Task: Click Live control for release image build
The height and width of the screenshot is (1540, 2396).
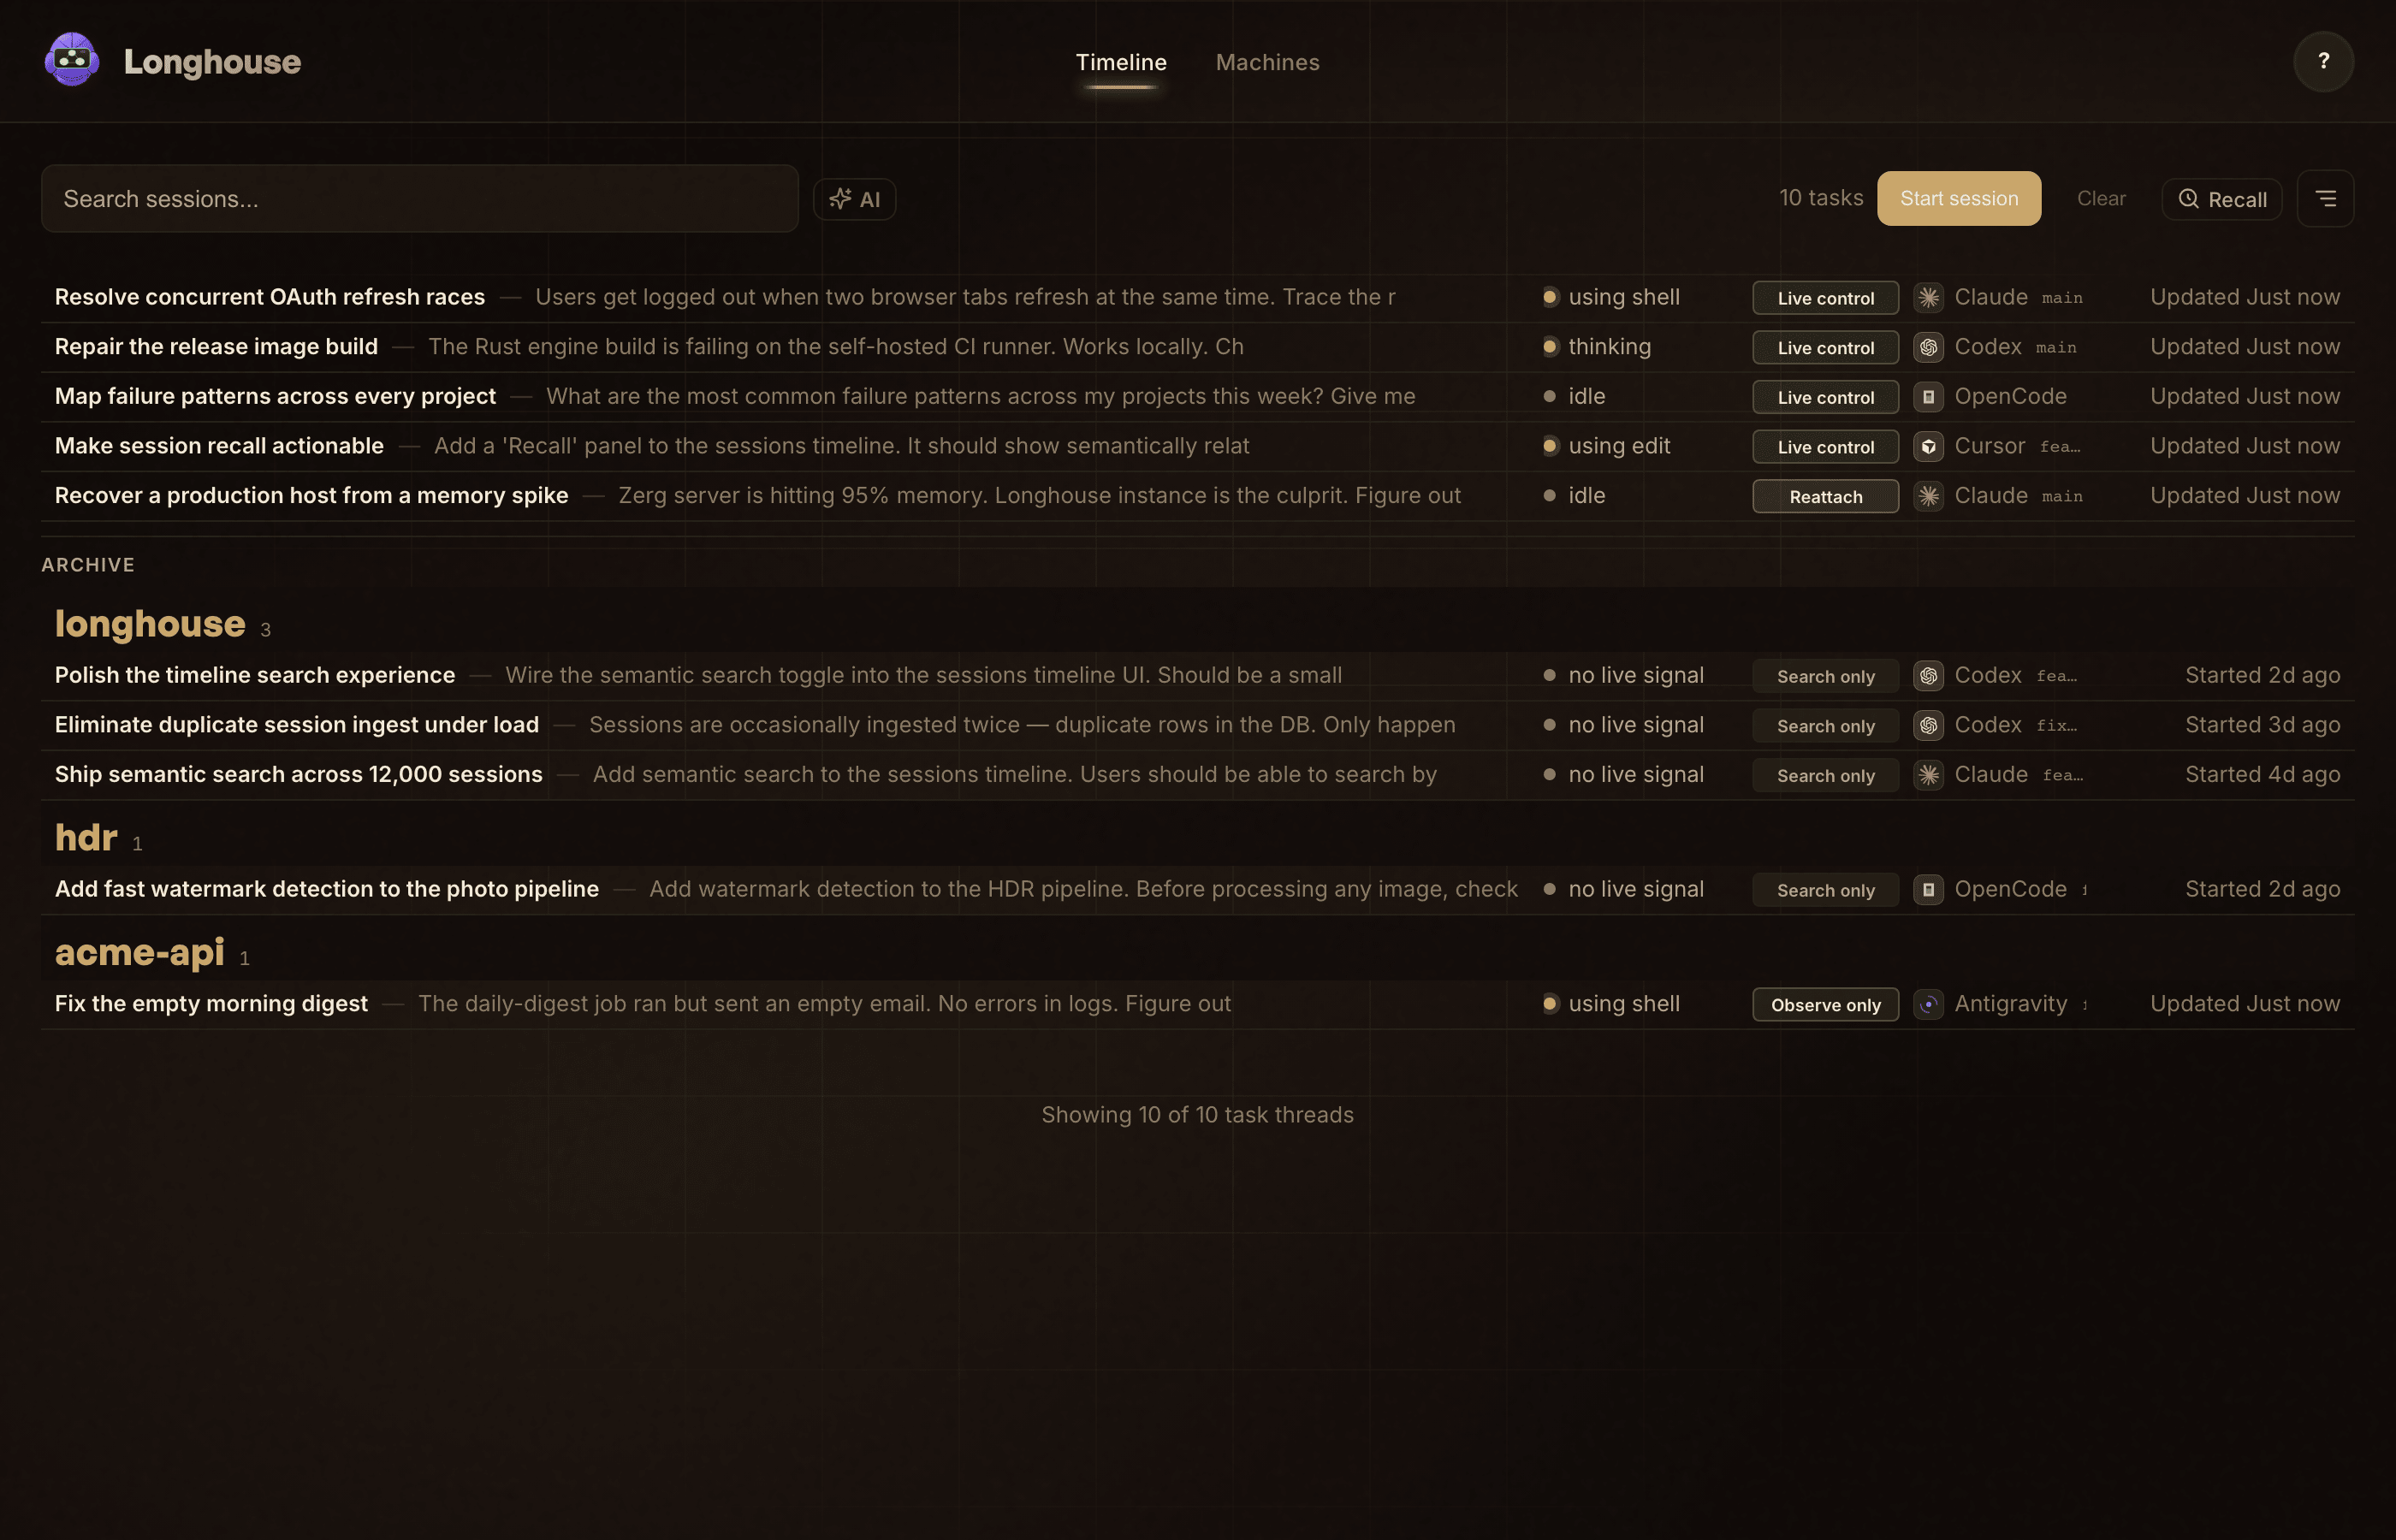Action: (1825, 348)
